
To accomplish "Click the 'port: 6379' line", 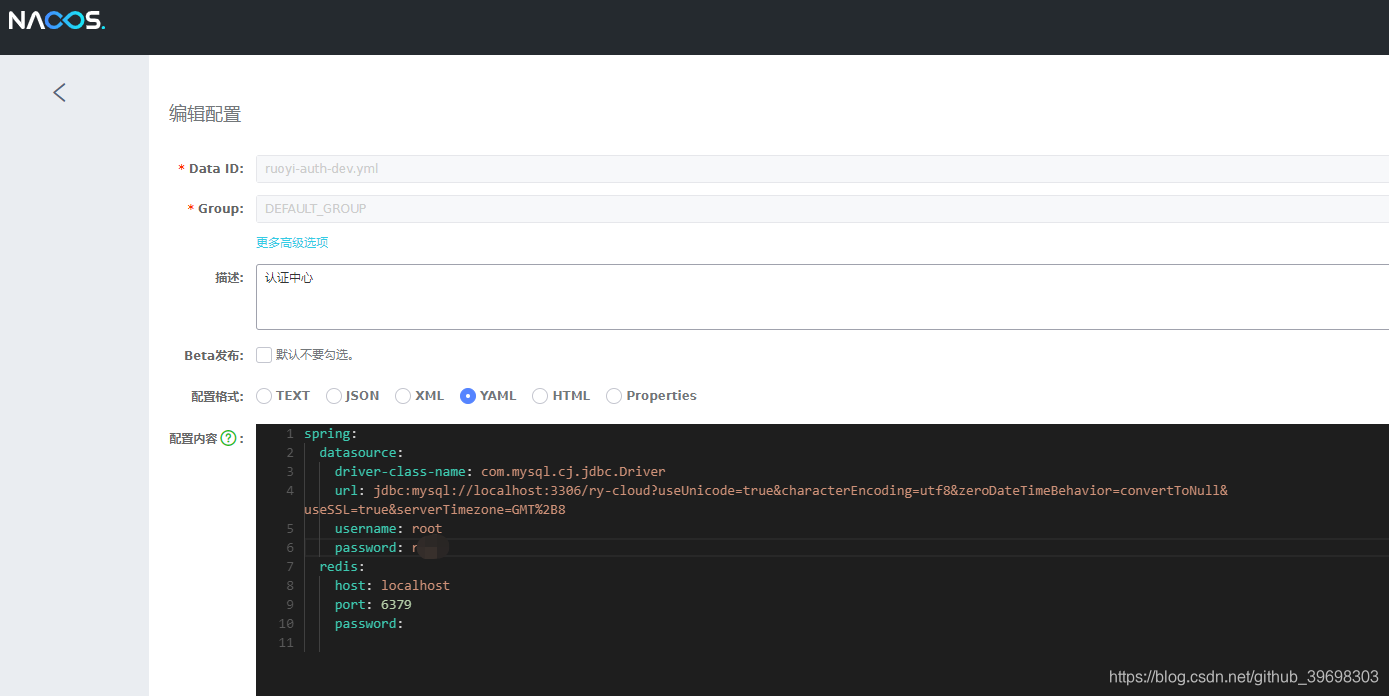I will tap(373, 605).
